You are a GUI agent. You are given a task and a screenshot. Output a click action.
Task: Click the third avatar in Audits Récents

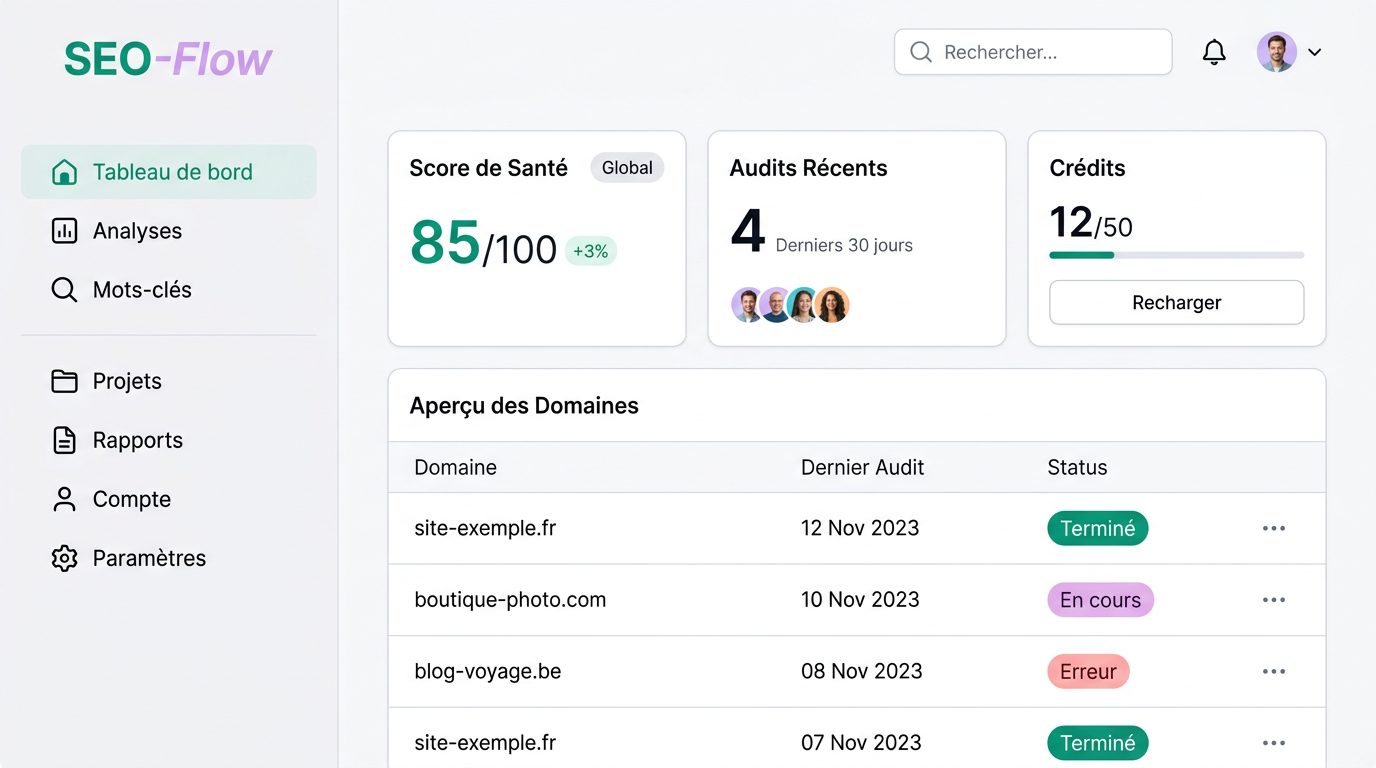coord(804,305)
